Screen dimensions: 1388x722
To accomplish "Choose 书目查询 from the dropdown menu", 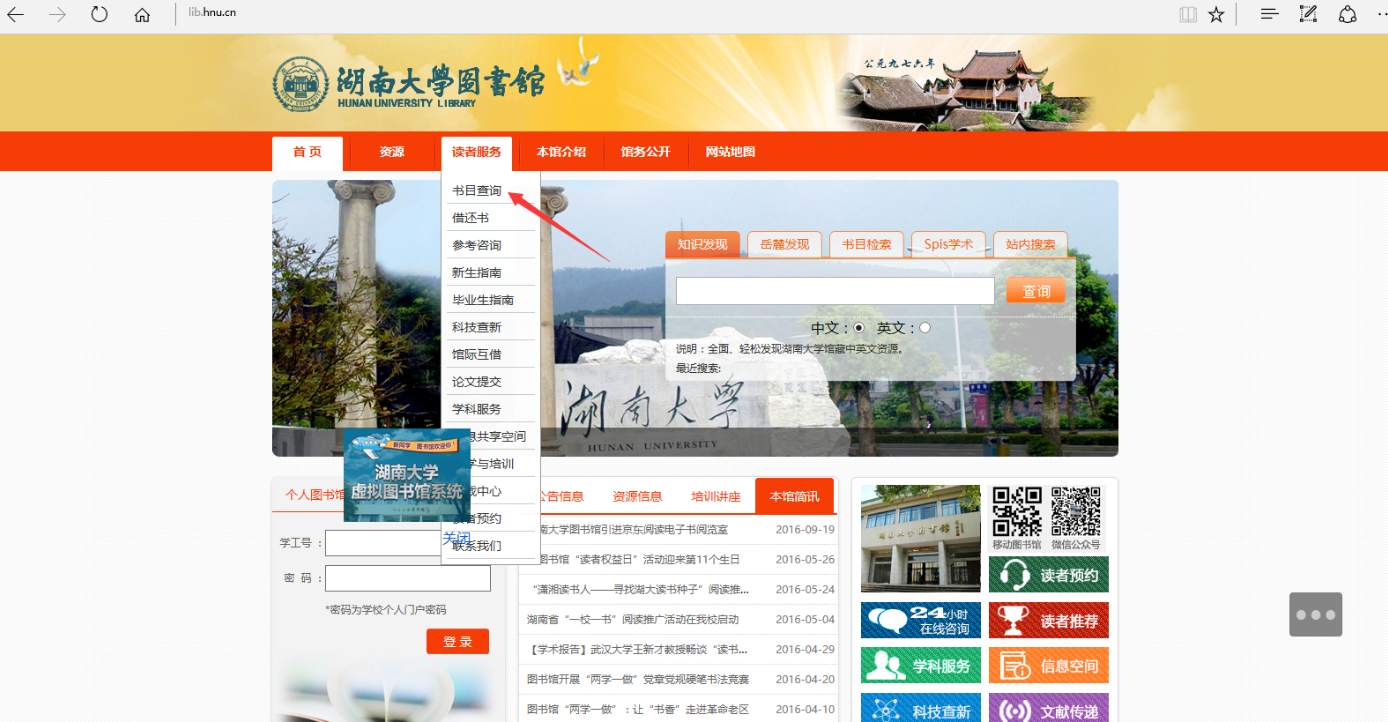I will 477,191.
